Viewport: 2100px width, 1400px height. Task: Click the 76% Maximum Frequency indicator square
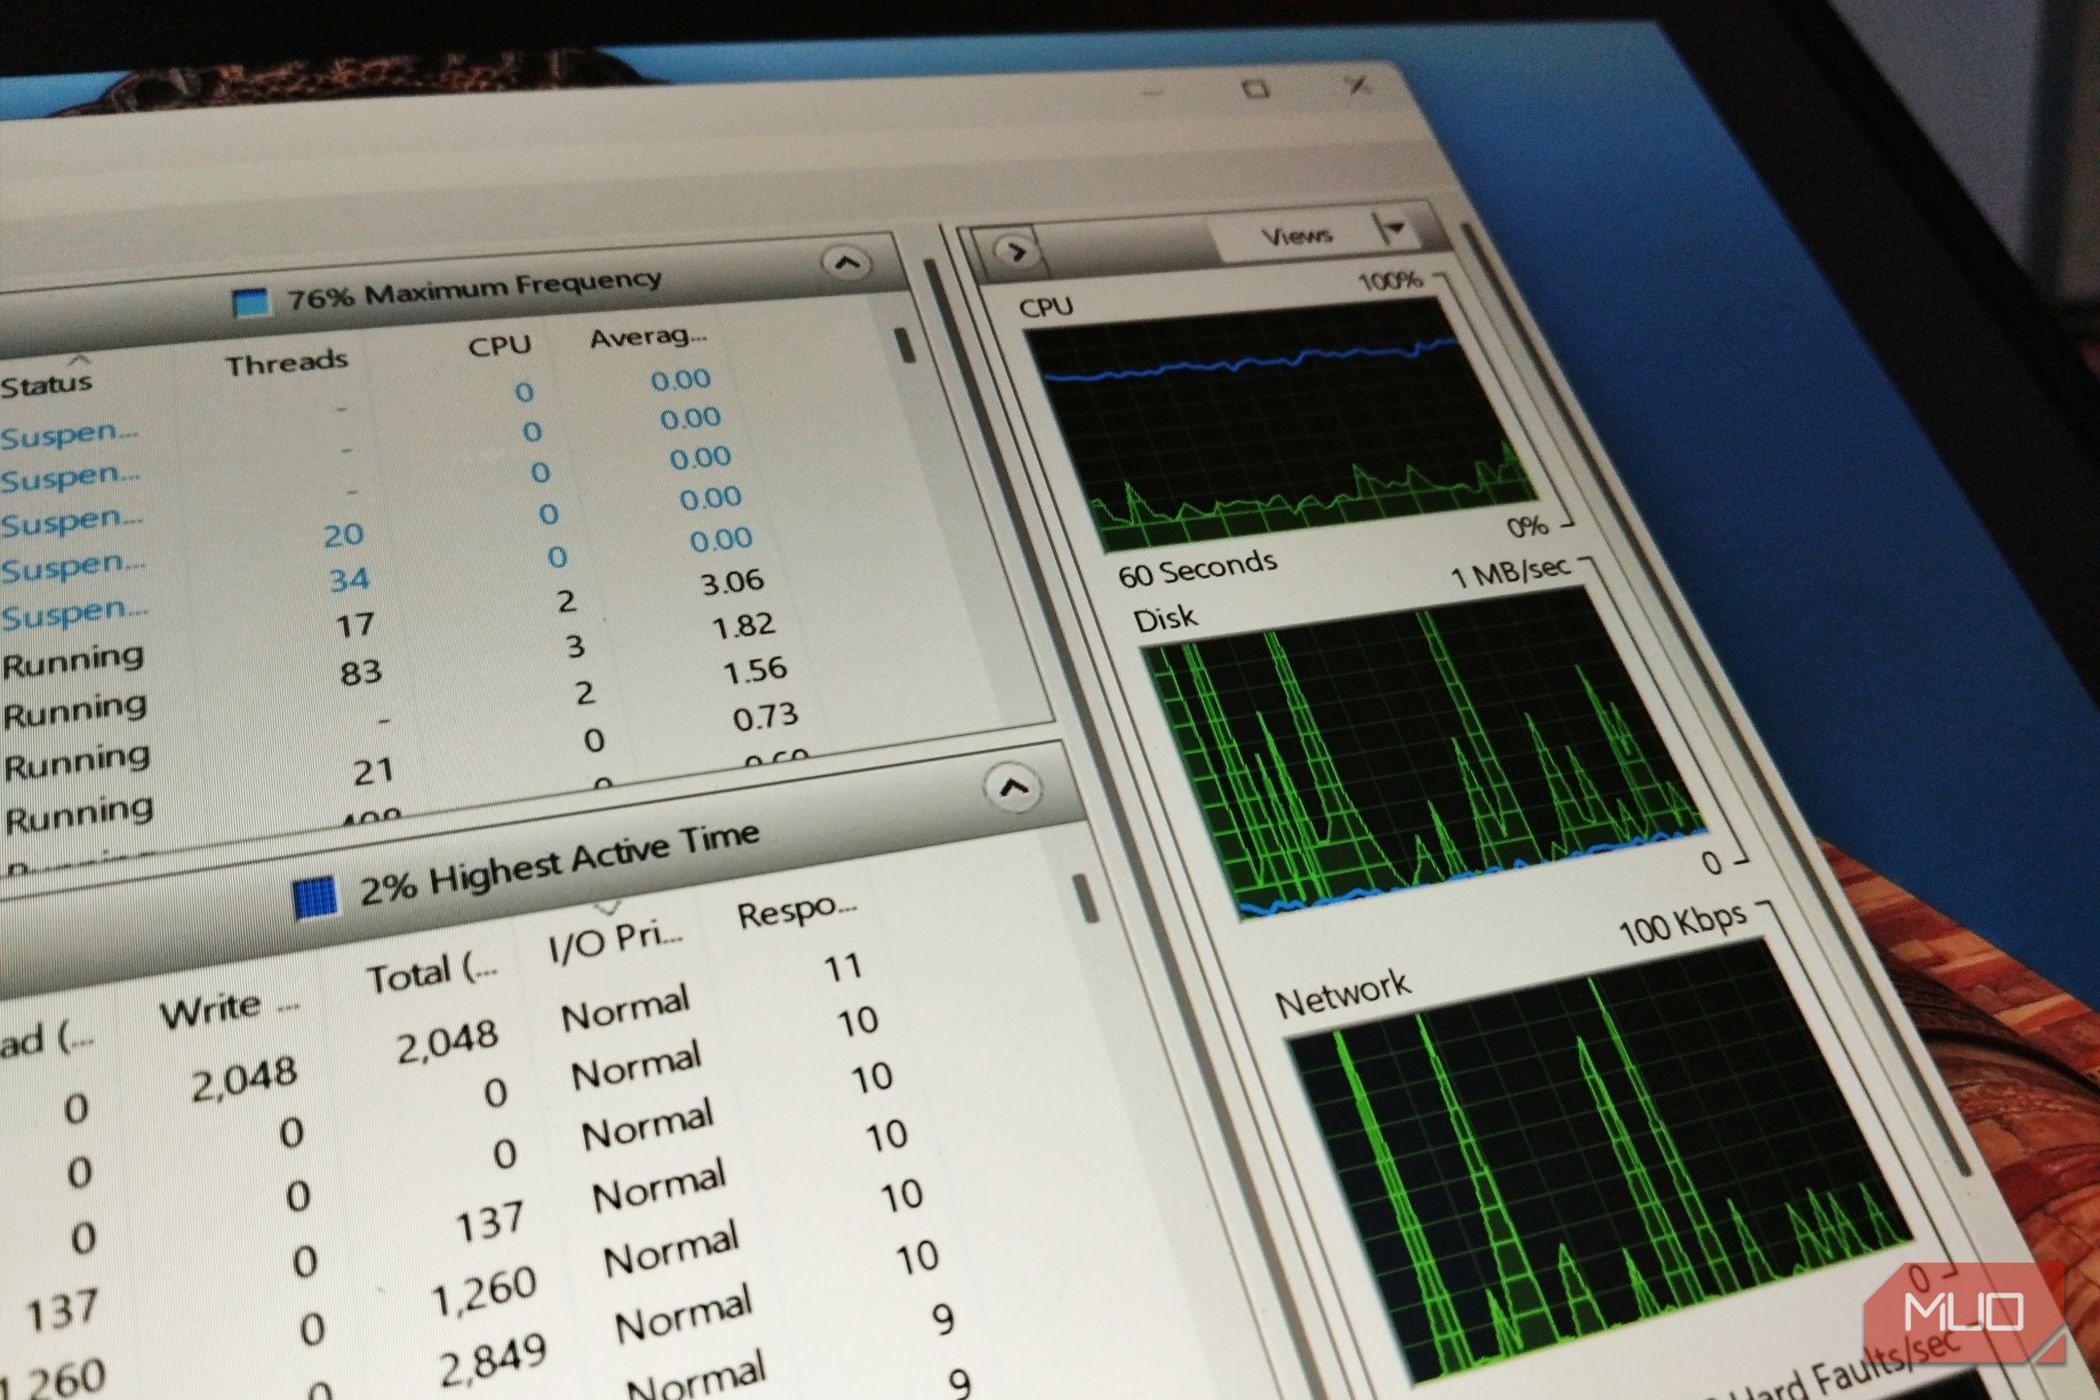coord(251,302)
